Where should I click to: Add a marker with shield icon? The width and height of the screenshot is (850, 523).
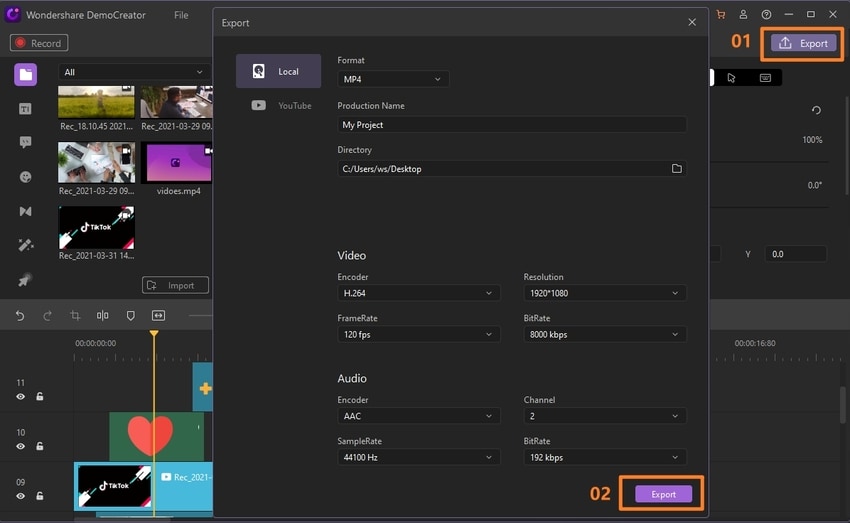(x=131, y=315)
